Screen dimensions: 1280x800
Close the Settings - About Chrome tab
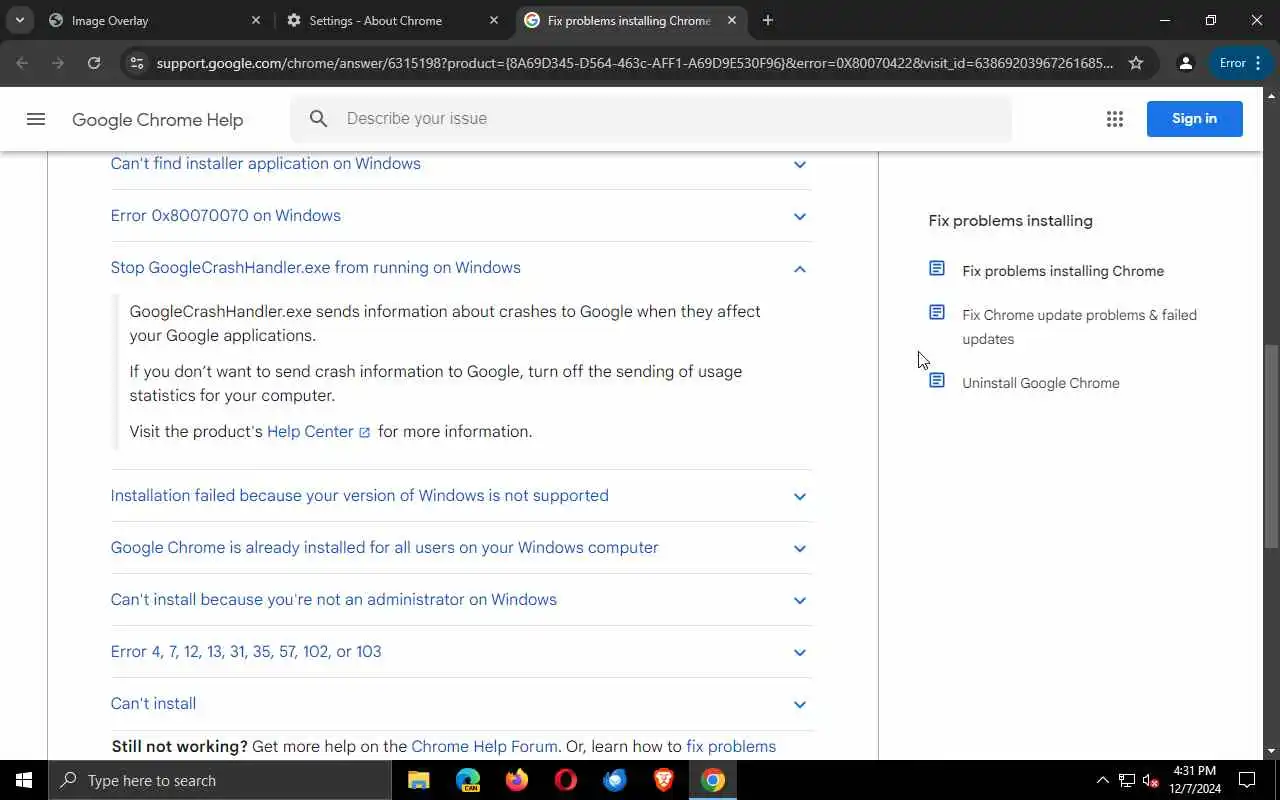coord(493,20)
